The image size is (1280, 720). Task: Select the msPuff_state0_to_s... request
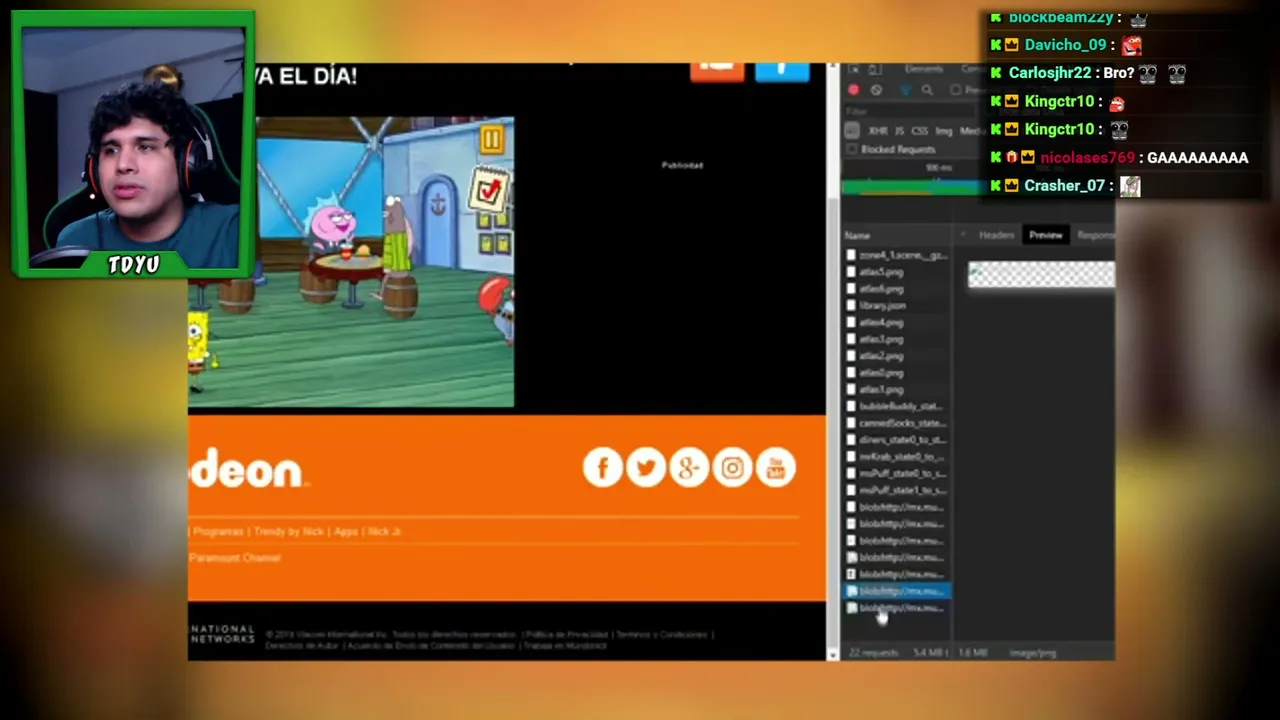[x=896, y=474]
